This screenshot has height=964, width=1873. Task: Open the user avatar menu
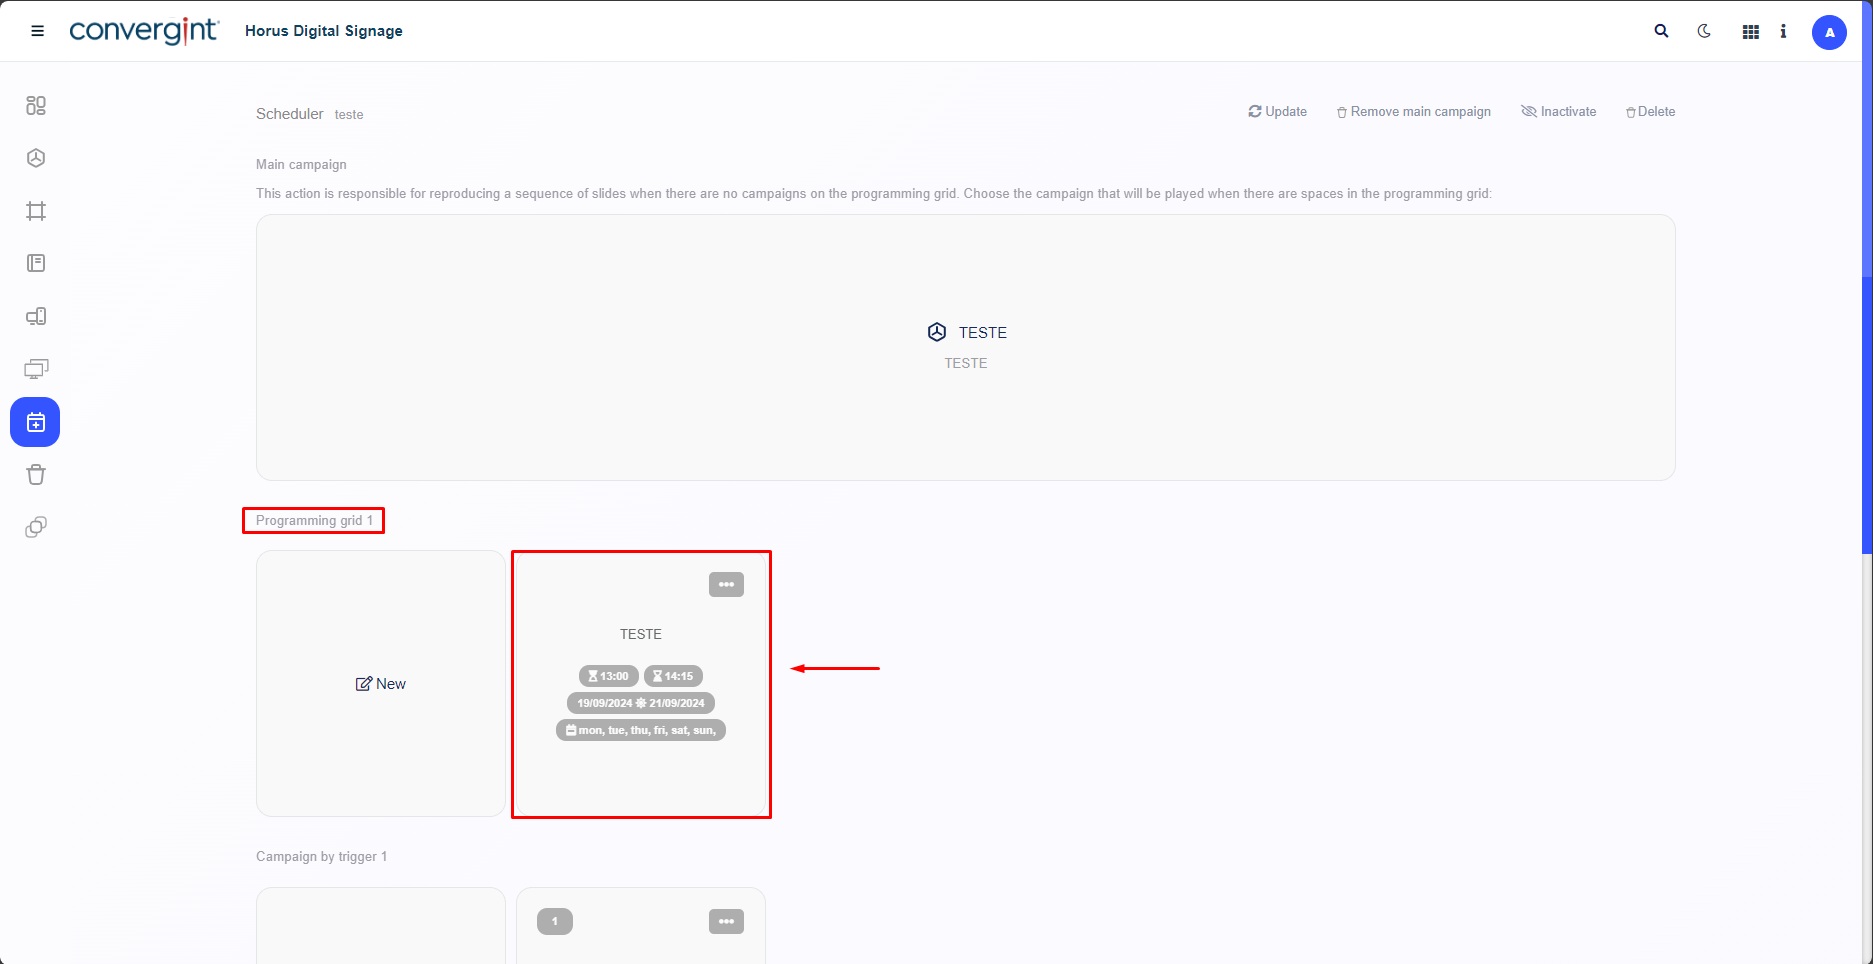tap(1829, 32)
